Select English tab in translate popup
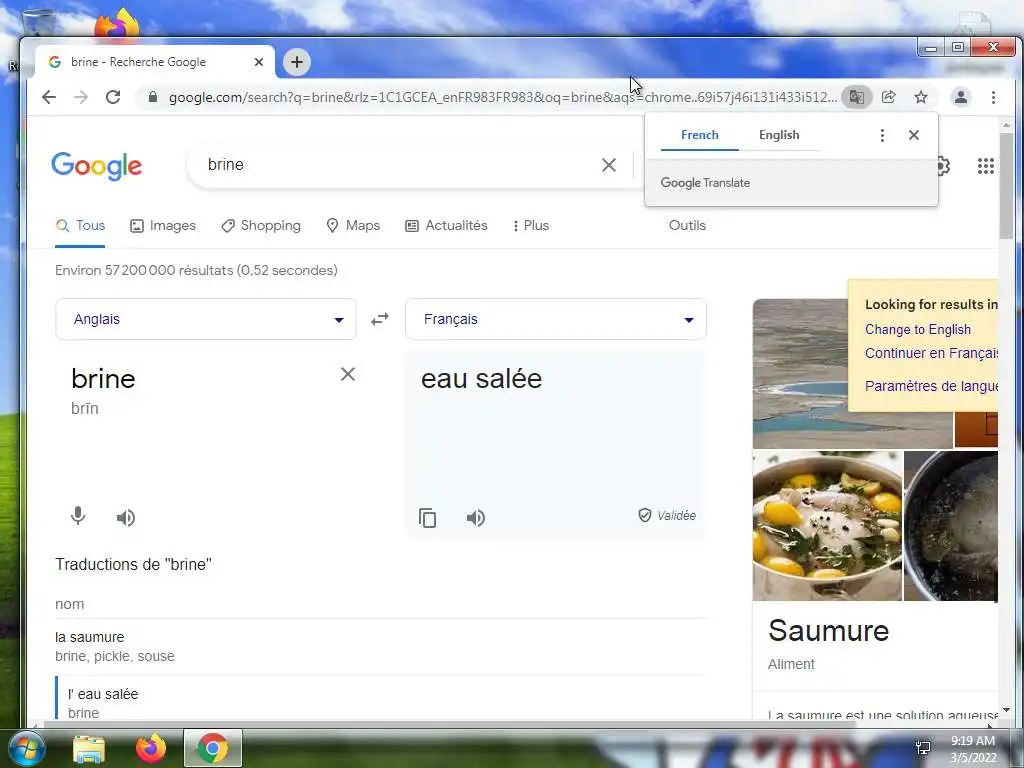Viewport: 1024px width, 768px height. [x=779, y=135]
